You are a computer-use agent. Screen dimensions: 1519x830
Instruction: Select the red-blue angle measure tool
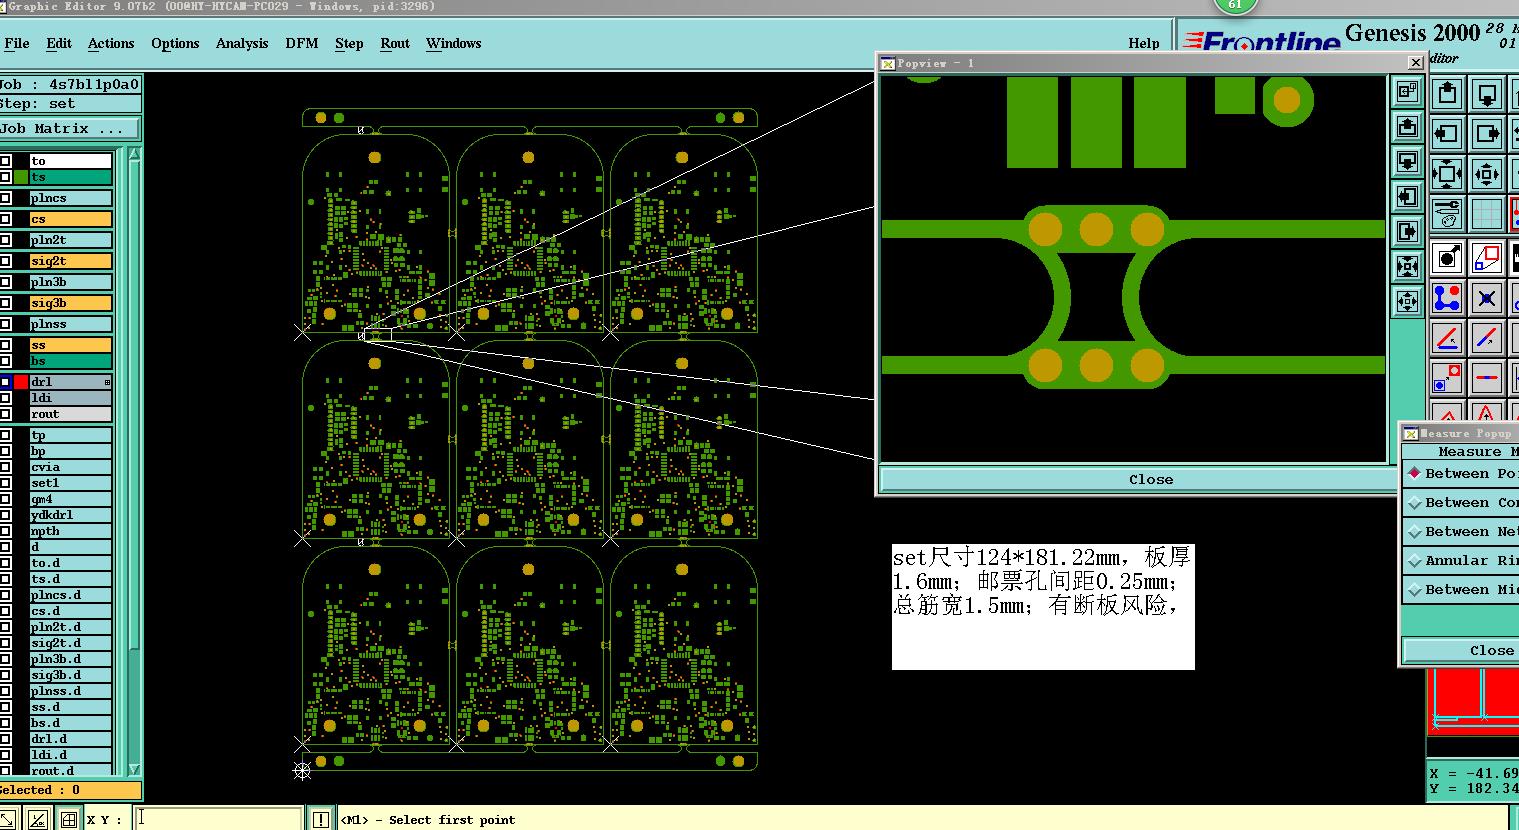[x=1447, y=338]
